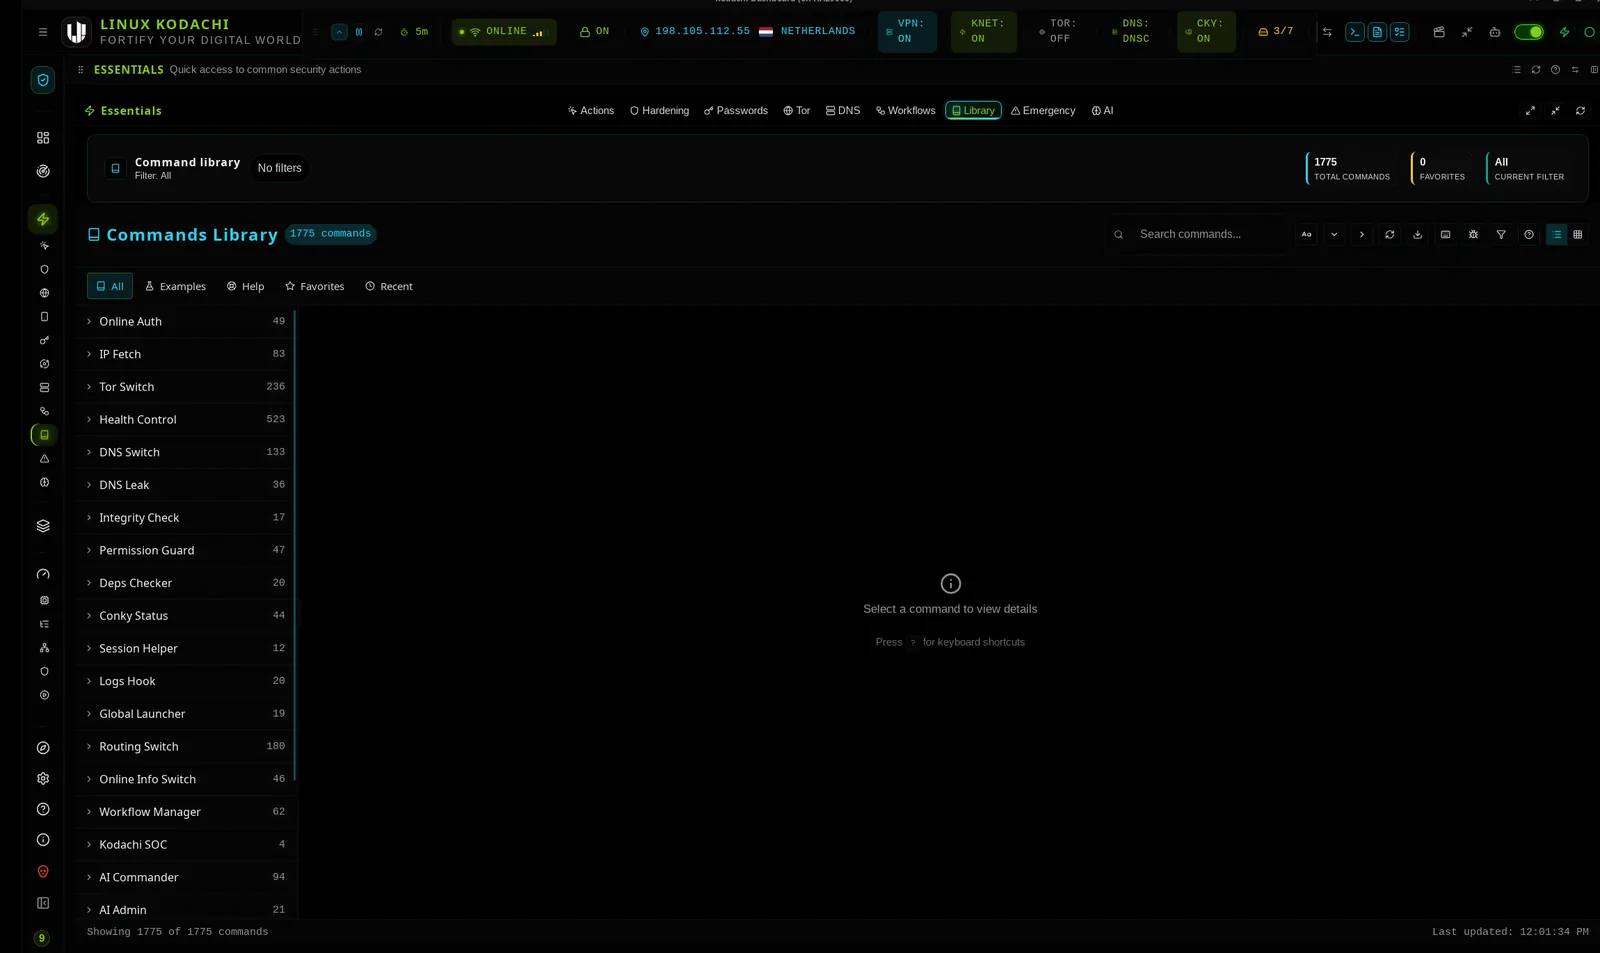1600x953 pixels.
Task: Expand the Online Auth category
Action: 186,322
